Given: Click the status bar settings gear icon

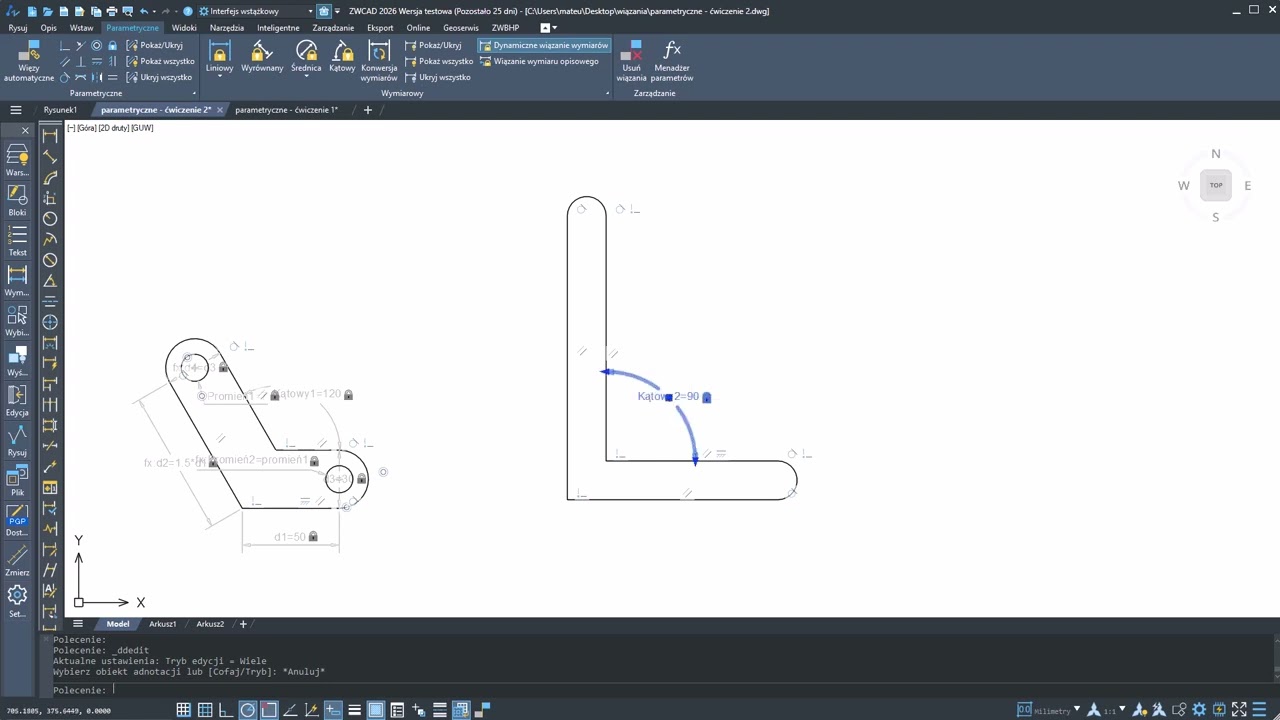Looking at the screenshot, I should (x=1199, y=710).
